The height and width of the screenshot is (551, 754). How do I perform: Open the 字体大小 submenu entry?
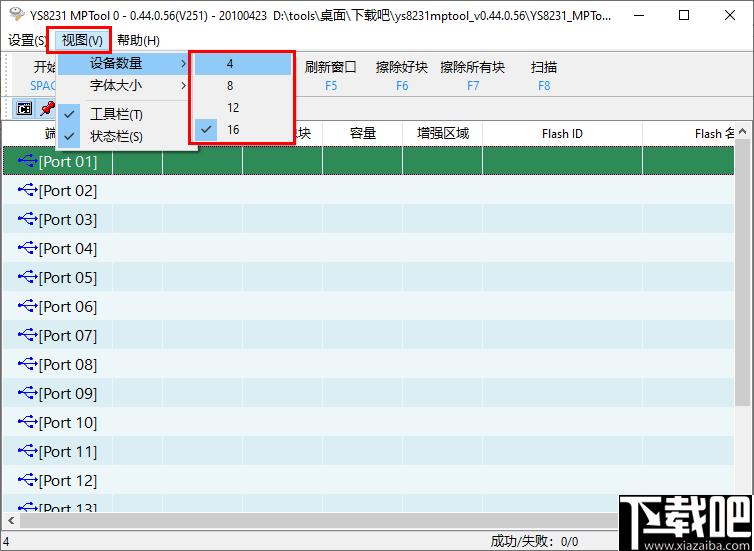pos(123,86)
